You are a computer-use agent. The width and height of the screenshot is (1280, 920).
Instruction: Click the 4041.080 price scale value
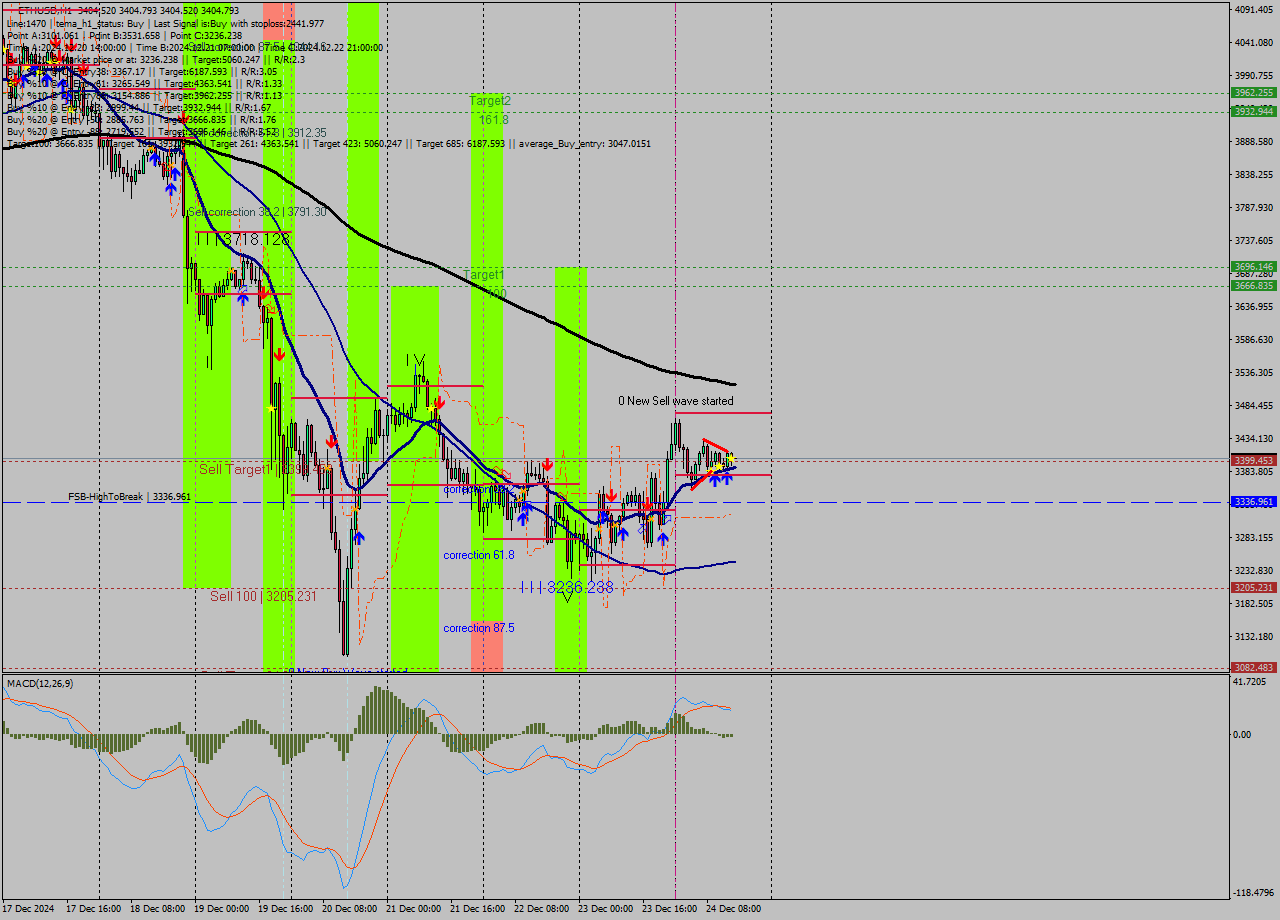click(x=1254, y=42)
